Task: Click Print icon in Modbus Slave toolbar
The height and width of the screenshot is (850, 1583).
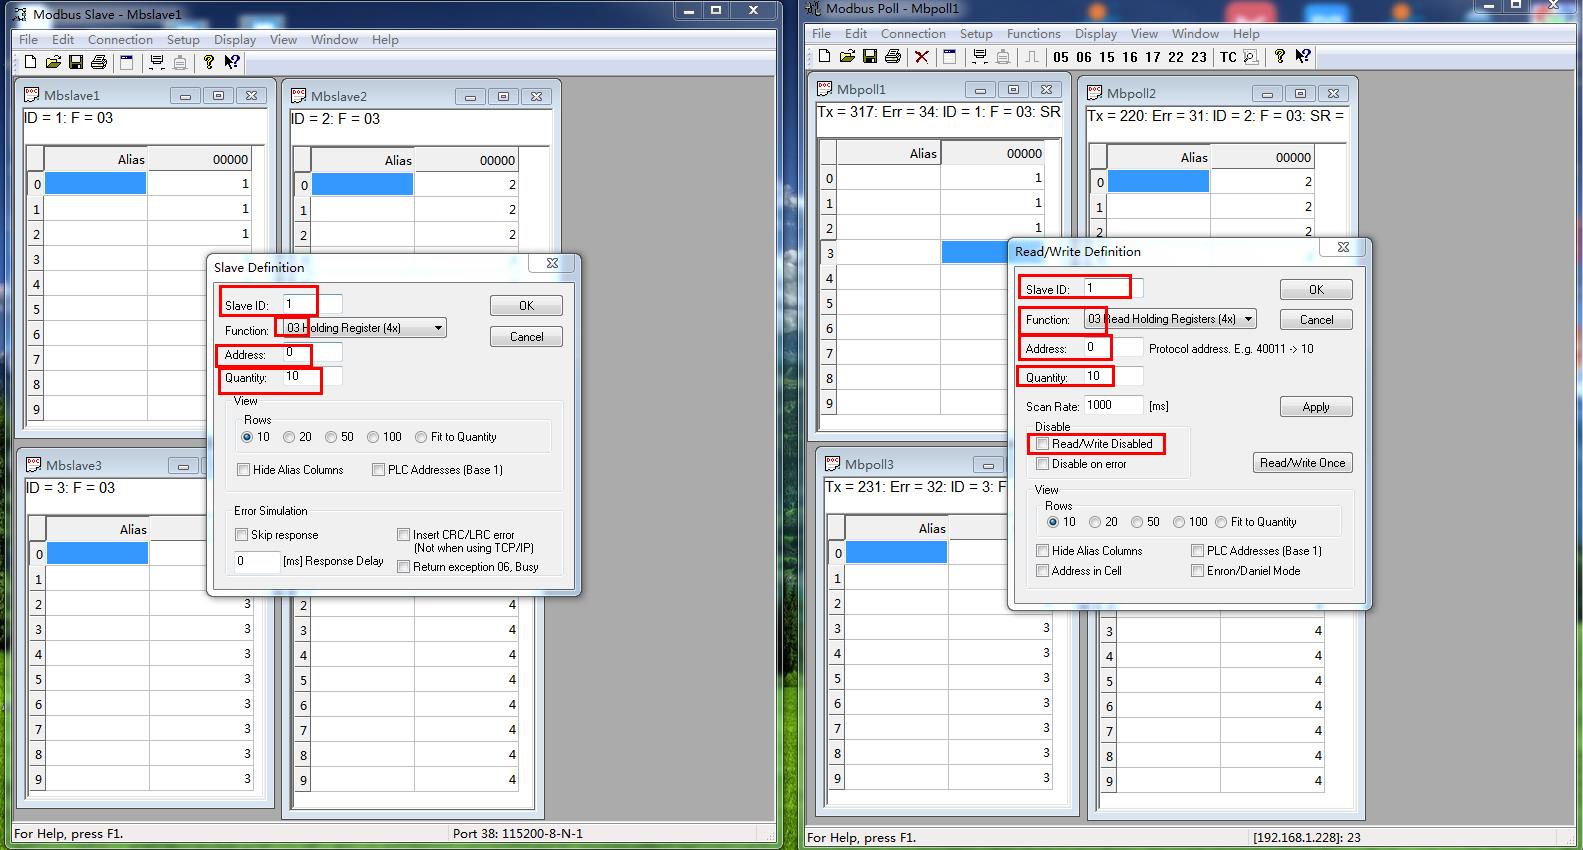Action: (98, 62)
